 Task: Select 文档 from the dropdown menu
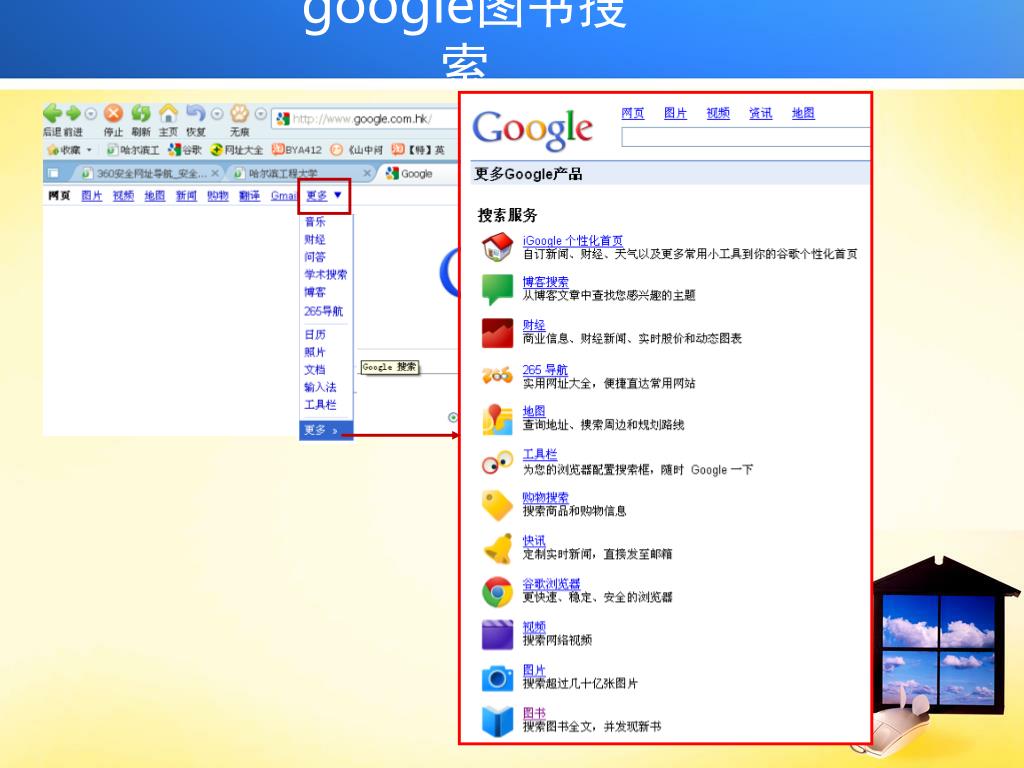coord(315,370)
